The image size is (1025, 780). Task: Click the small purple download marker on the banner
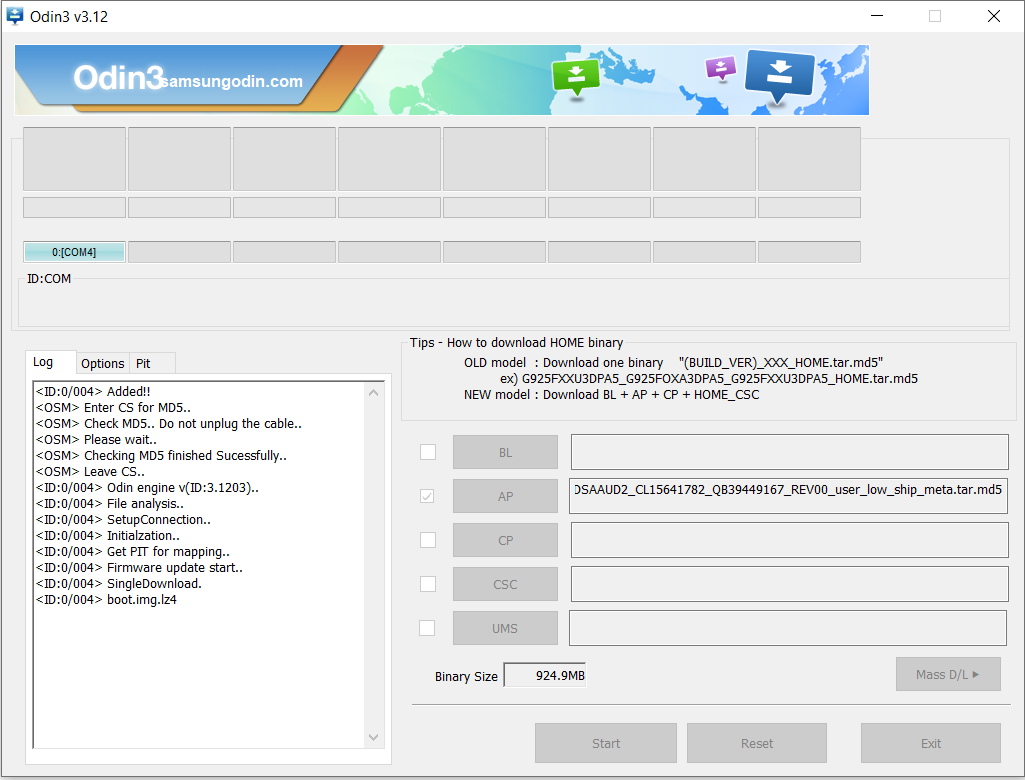721,68
